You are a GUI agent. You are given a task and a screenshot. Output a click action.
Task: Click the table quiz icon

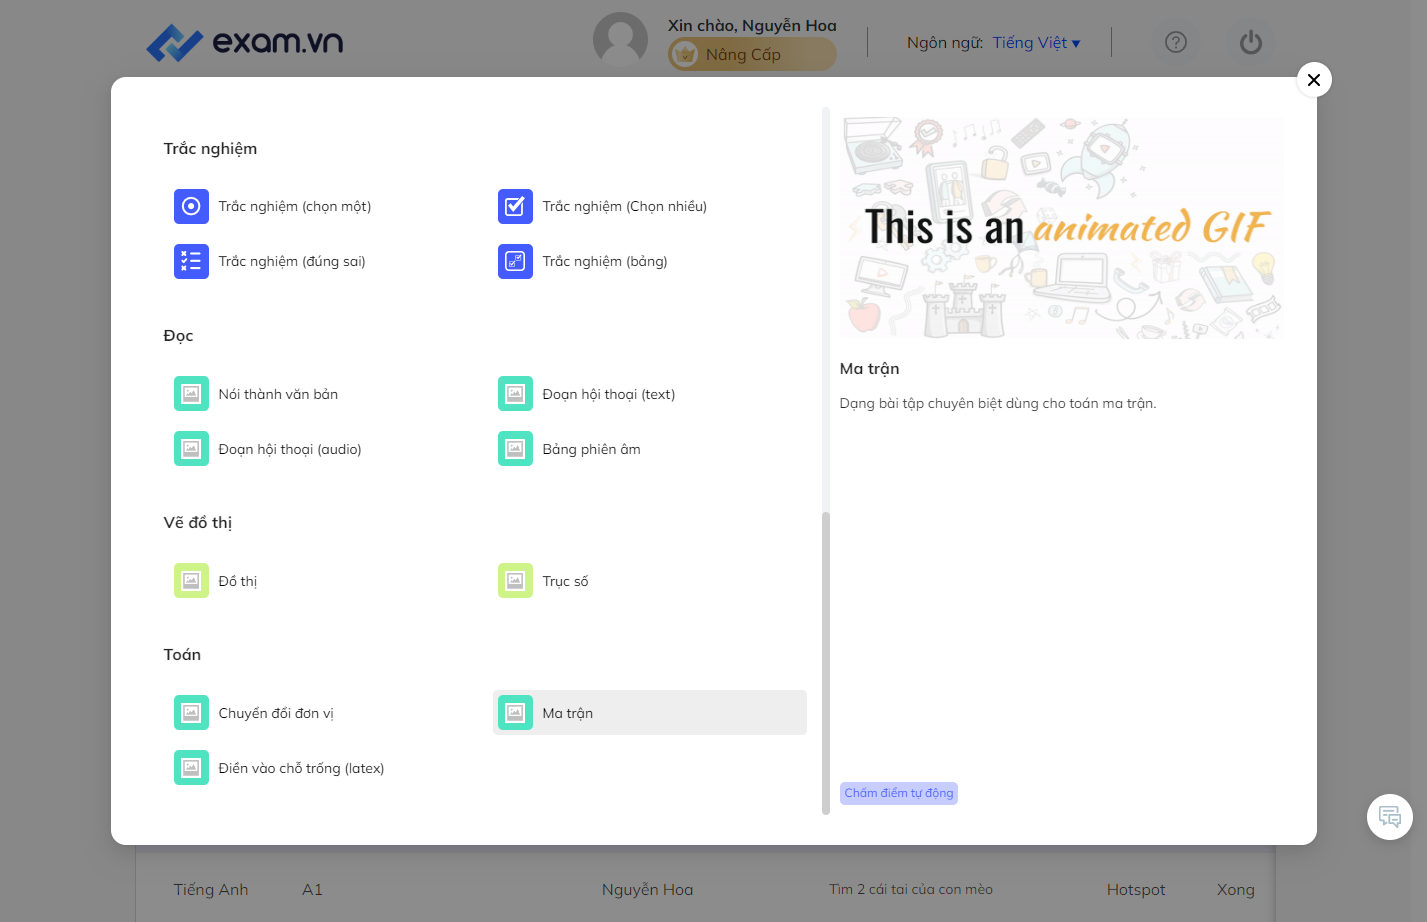click(x=515, y=261)
